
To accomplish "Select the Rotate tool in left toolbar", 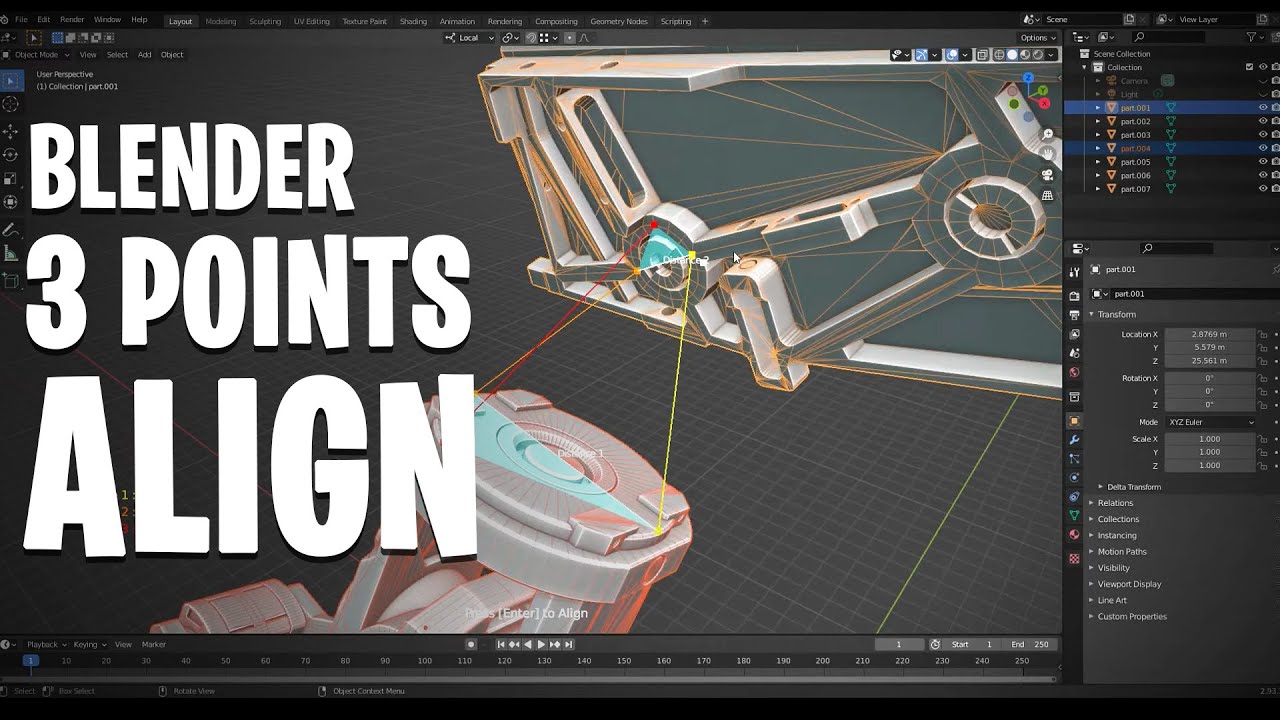I will [x=11, y=155].
